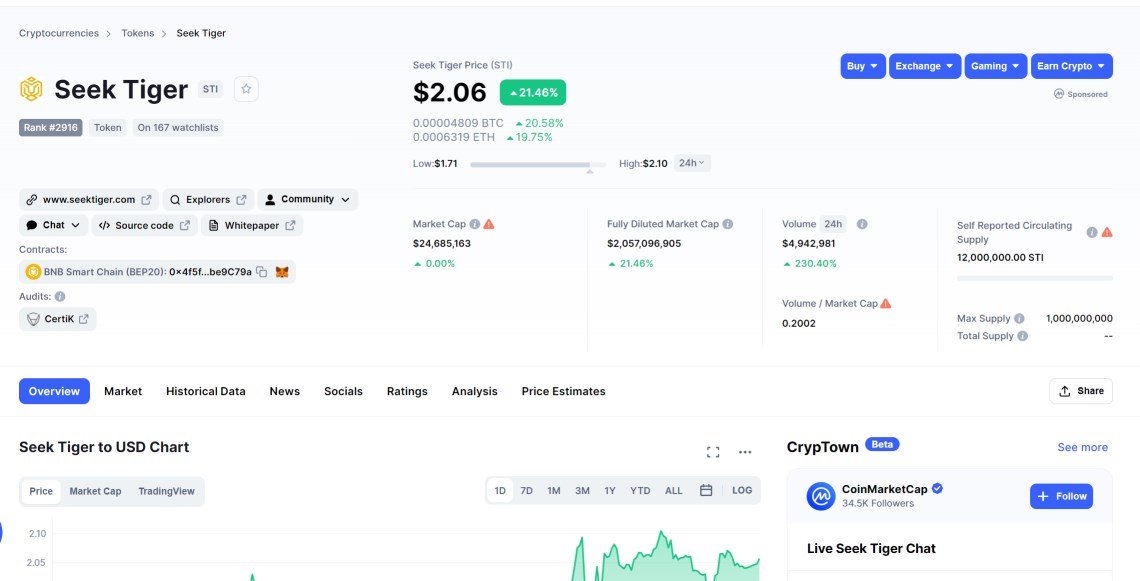The width and height of the screenshot is (1140, 581).
Task: Open the News tab
Action: point(285,391)
